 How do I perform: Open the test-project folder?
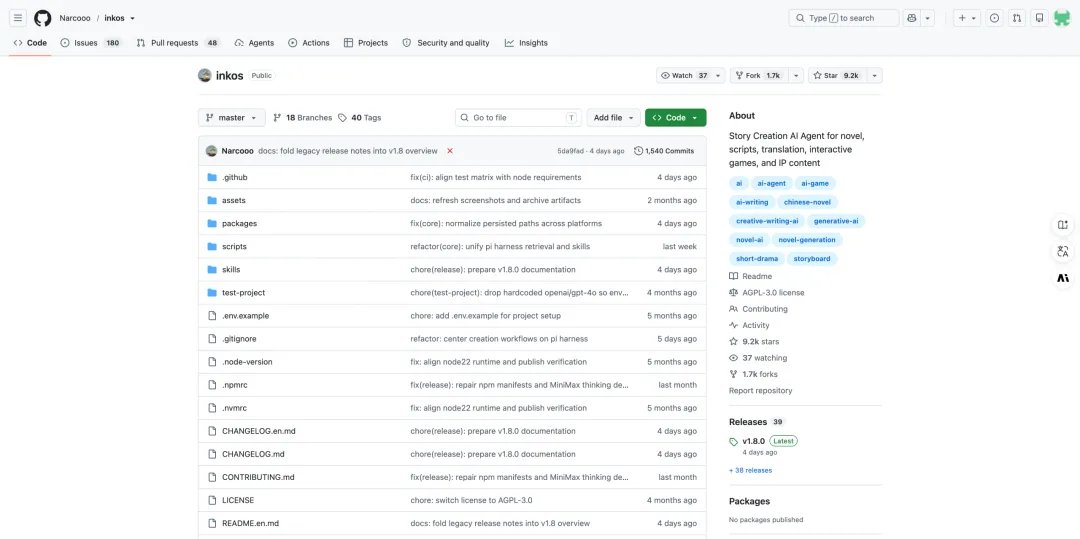click(x=243, y=293)
